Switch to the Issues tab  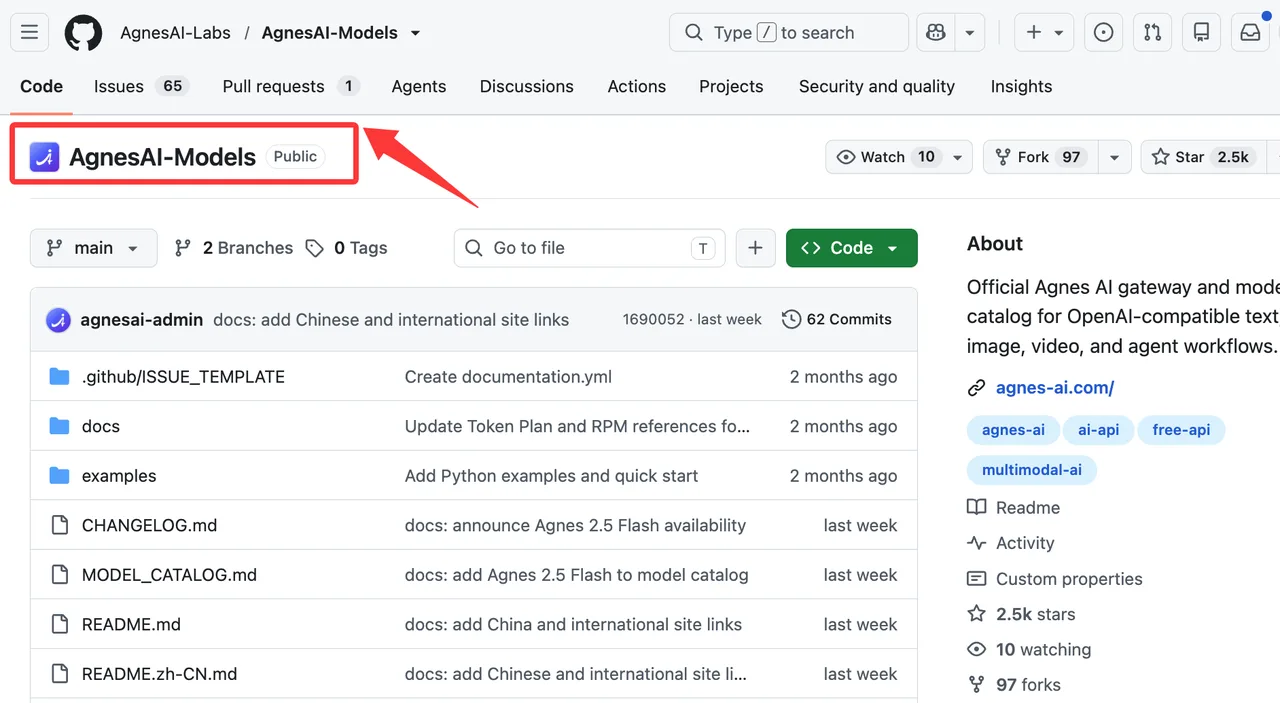point(141,87)
